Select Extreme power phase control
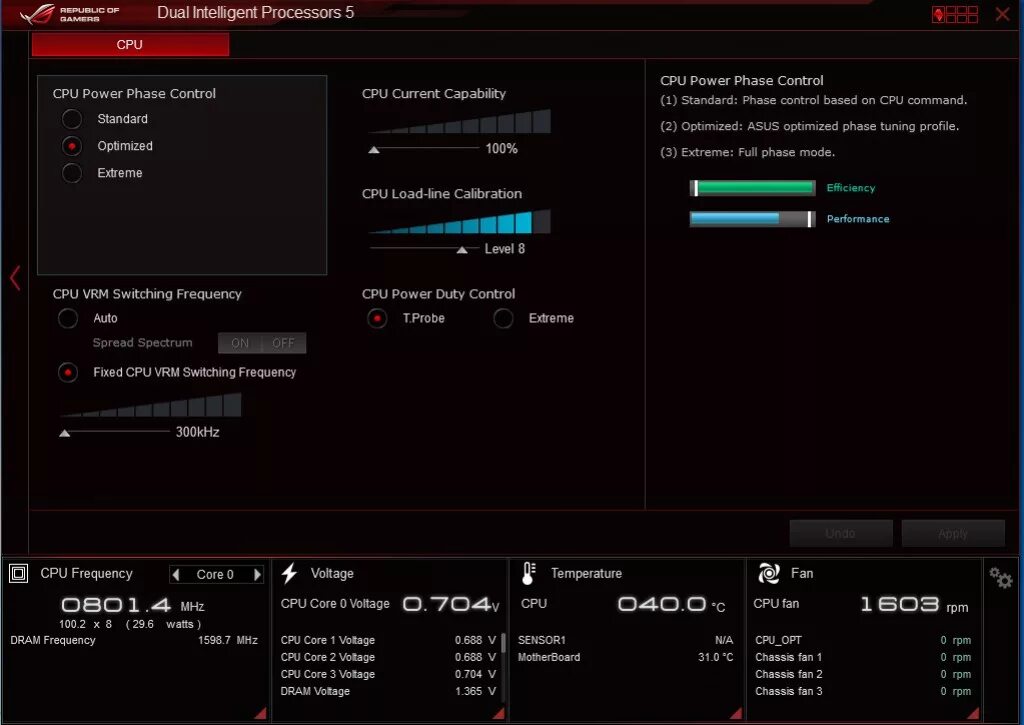This screenshot has width=1024, height=725. point(72,173)
